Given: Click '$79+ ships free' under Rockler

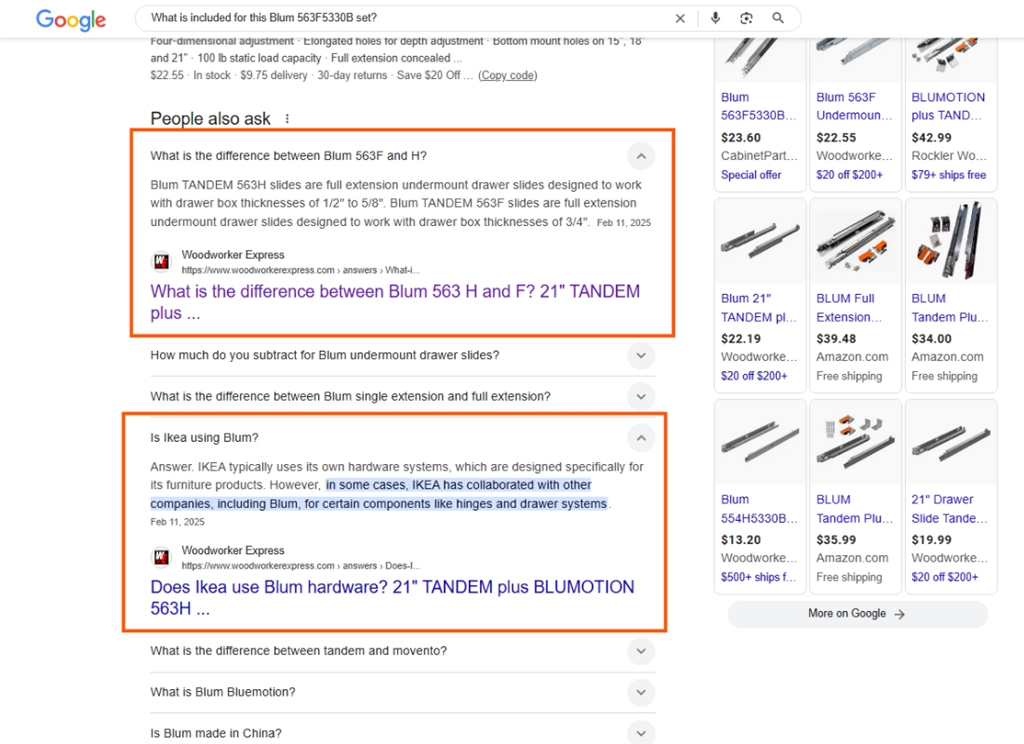Looking at the screenshot, I should (x=949, y=175).
